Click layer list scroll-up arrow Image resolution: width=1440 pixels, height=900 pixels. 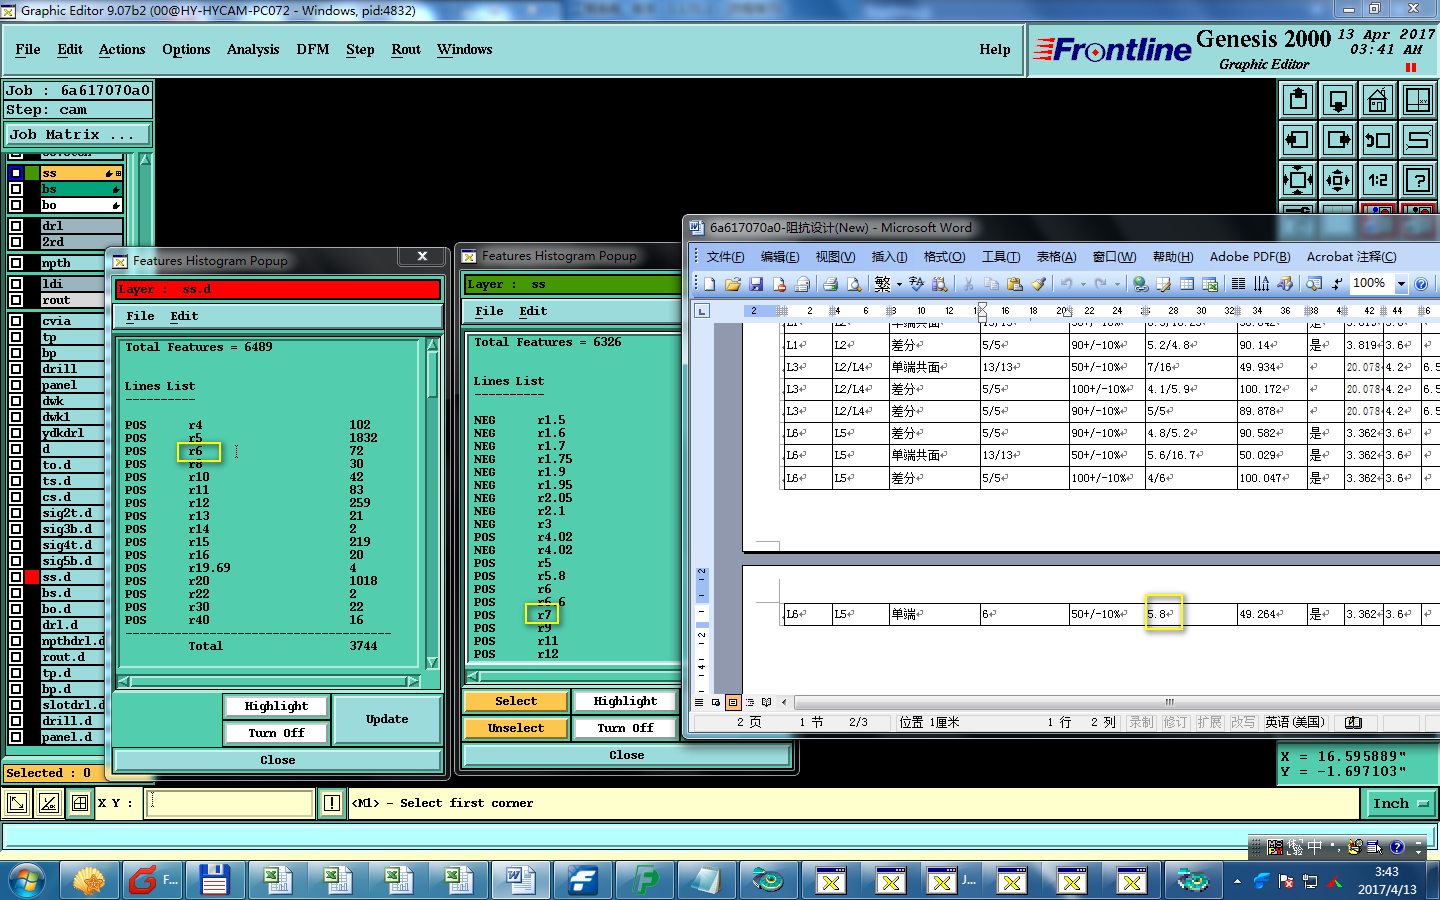pyautogui.click(x=145, y=159)
